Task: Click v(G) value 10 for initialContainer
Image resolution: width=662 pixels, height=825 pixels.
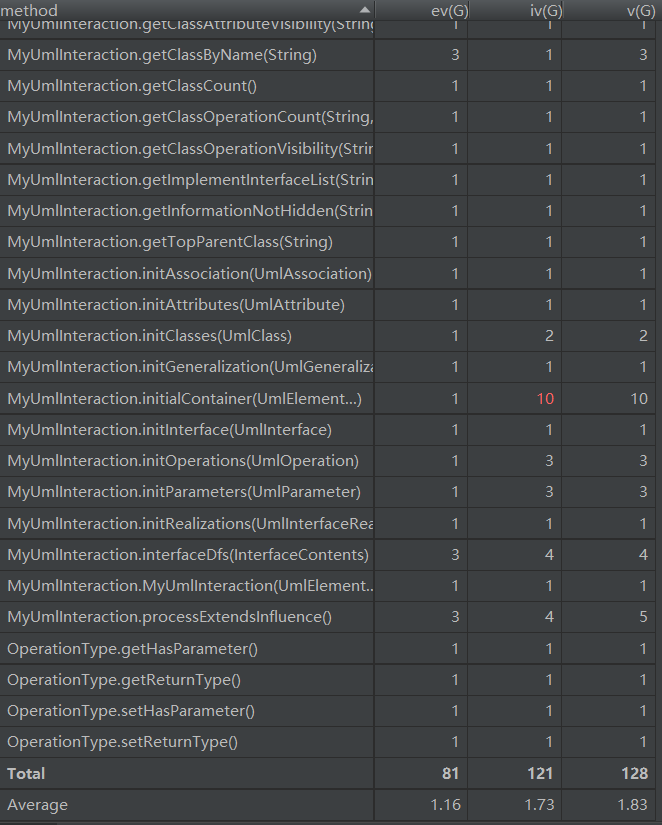Action: coord(639,398)
